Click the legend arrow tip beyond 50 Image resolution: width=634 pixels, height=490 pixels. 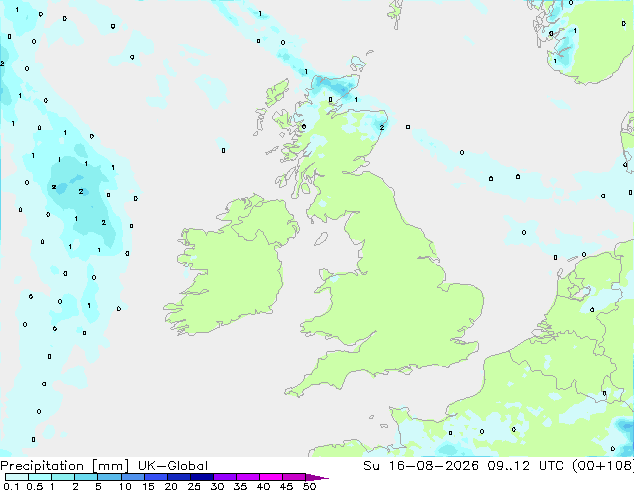pos(317,477)
